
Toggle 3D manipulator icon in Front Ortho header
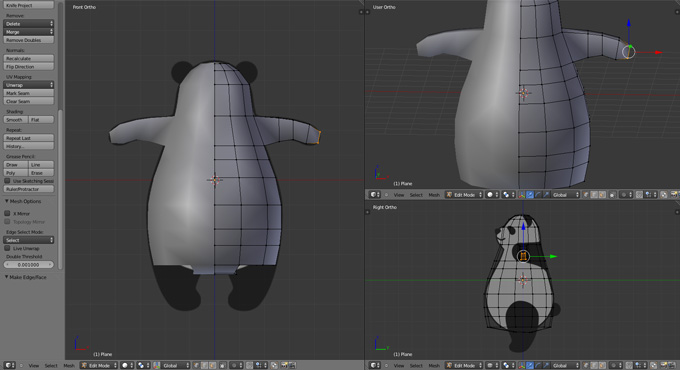coord(157,365)
